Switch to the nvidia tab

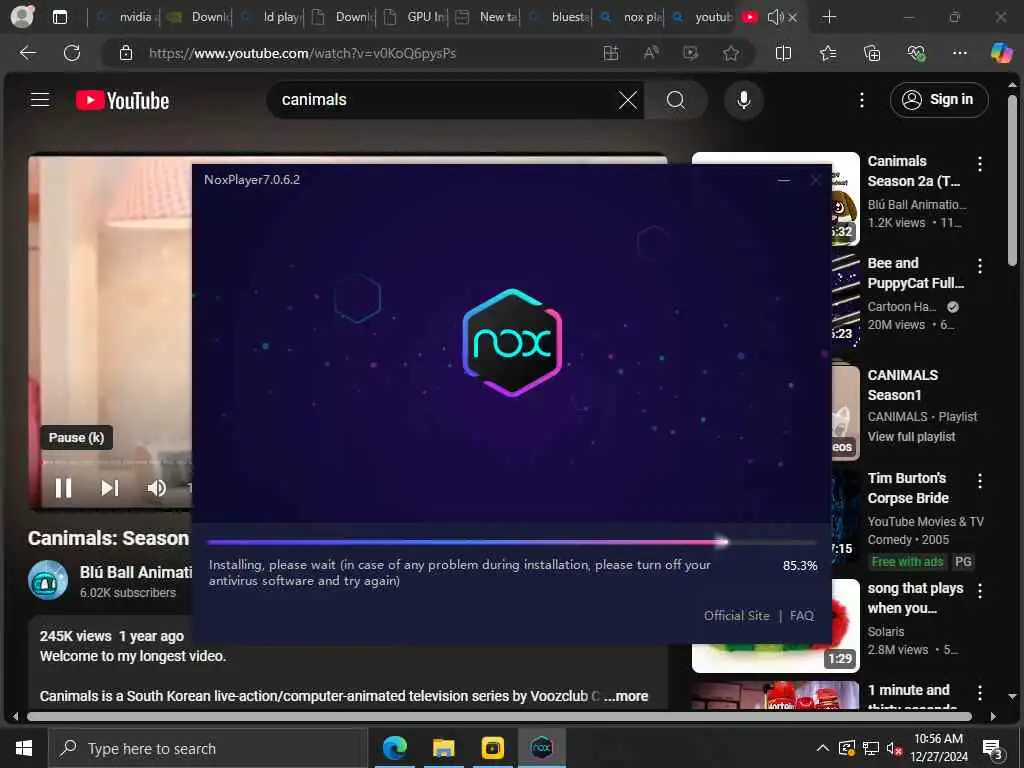click(124, 17)
